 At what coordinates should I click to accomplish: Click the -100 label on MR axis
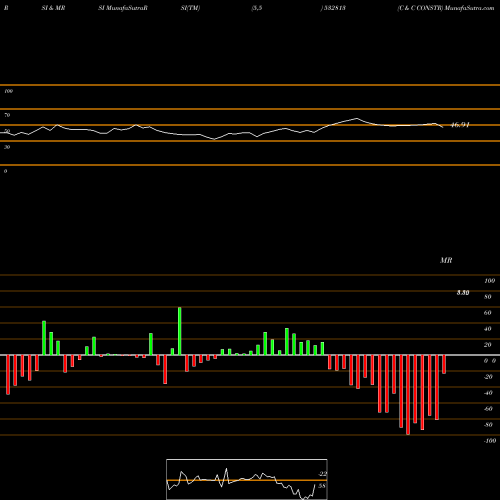[490, 441]
